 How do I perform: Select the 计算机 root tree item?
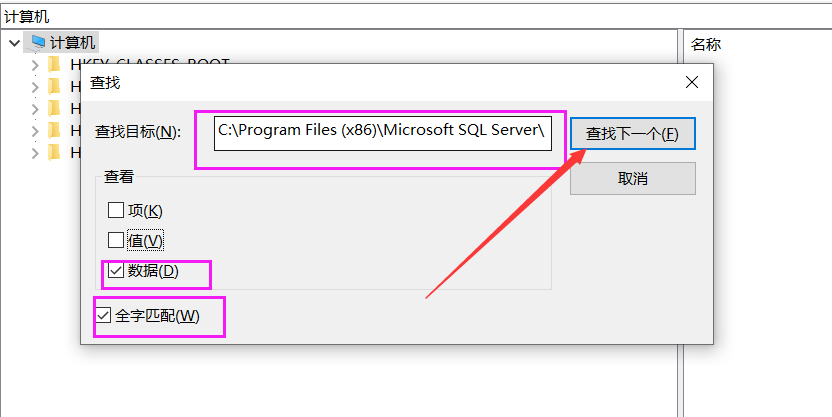pyautogui.click(x=73, y=42)
